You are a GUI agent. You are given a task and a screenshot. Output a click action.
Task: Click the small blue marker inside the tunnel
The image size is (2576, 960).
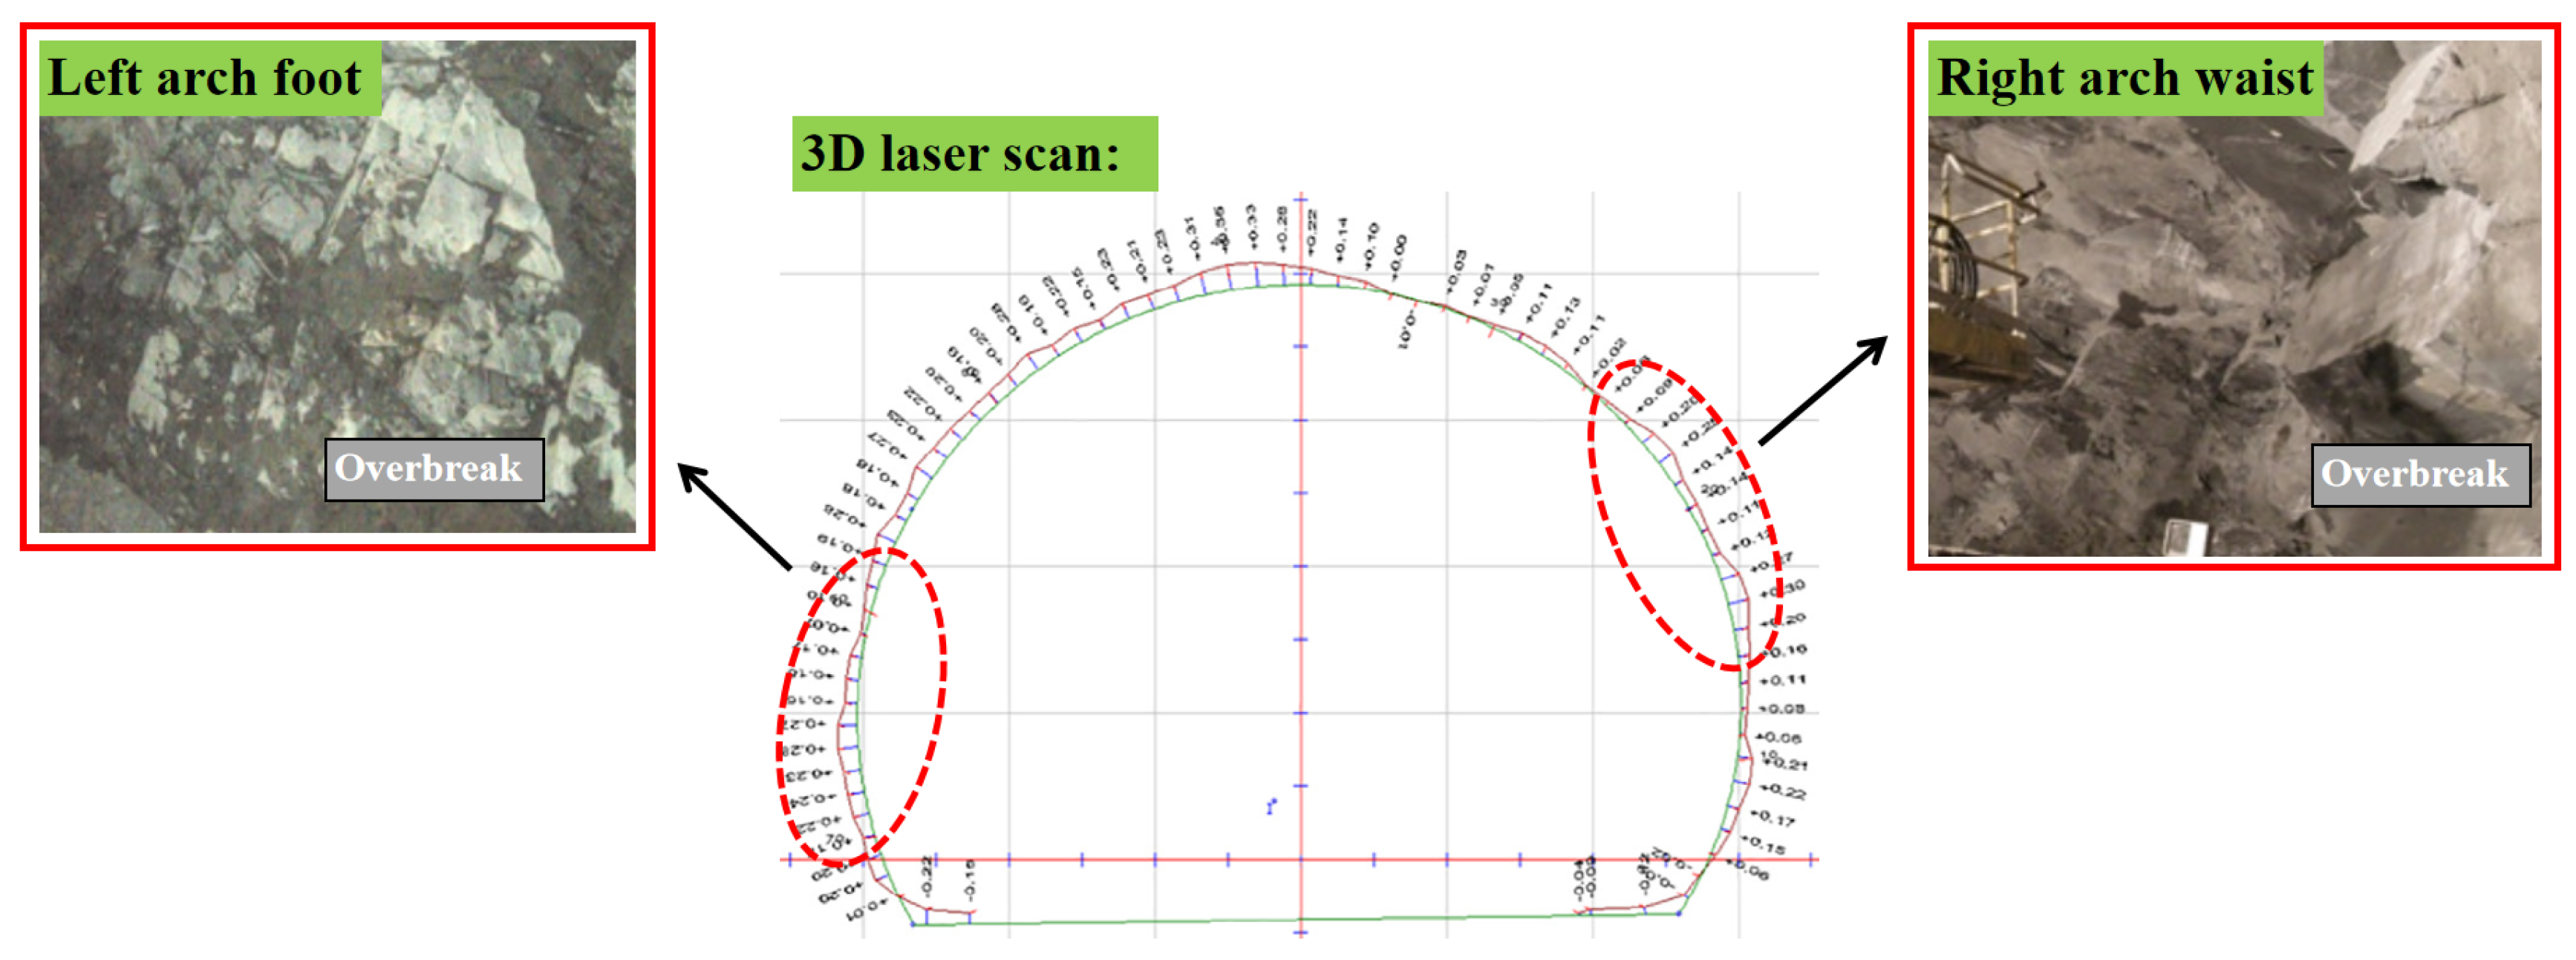point(1271,806)
